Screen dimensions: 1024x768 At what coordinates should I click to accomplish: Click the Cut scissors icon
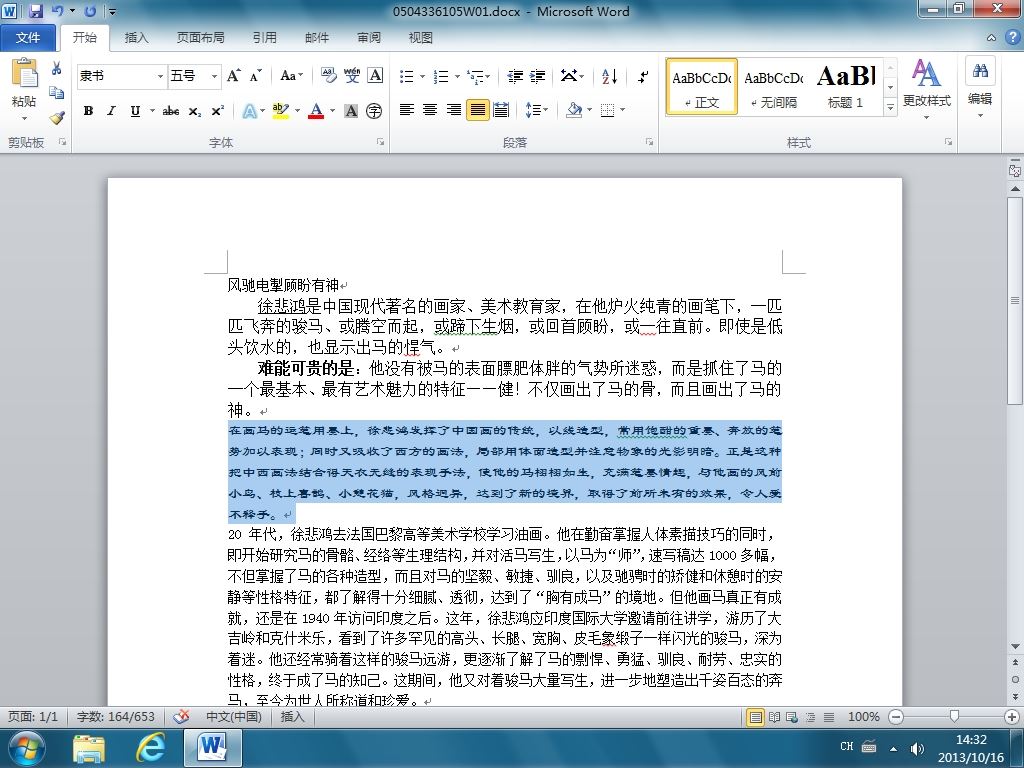[x=56, y=68]
